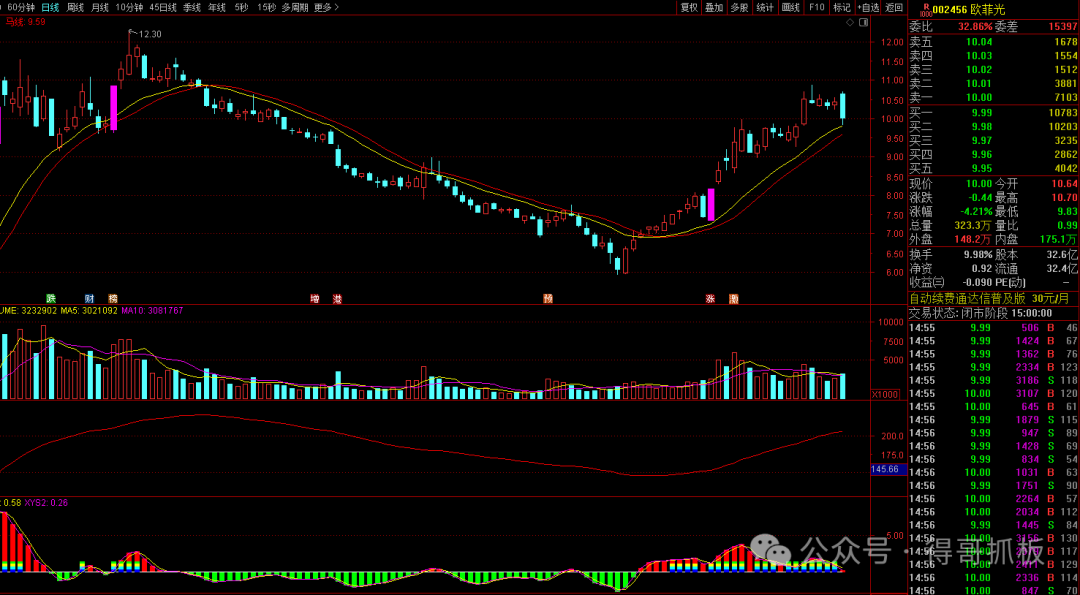Screen dimensions: 1080x595
Task: Click the 委差 15397 value
Action: pos(1061,27)
